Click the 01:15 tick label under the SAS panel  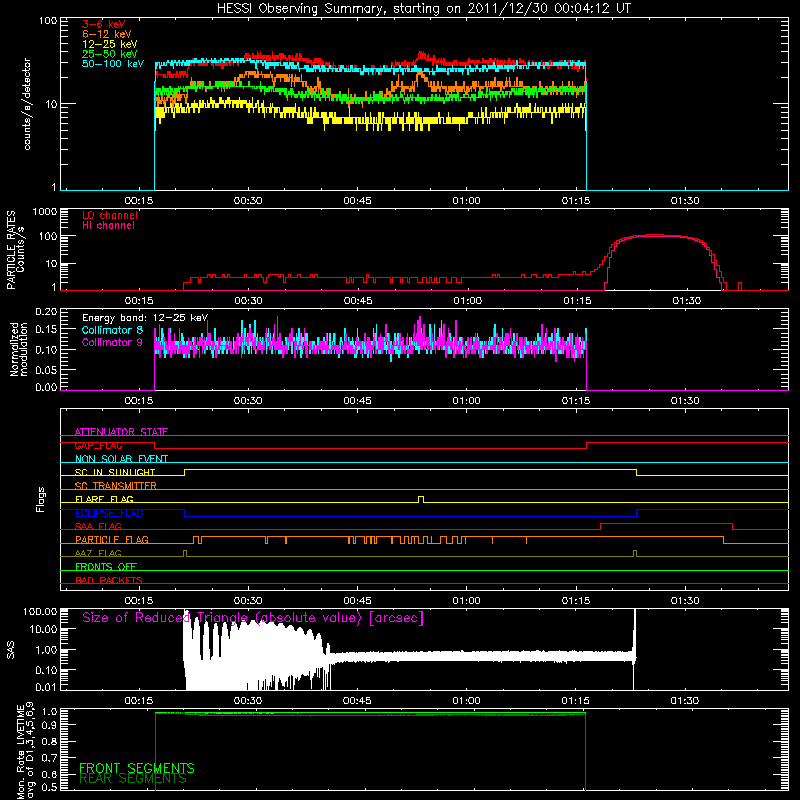[x=576, y=701]
